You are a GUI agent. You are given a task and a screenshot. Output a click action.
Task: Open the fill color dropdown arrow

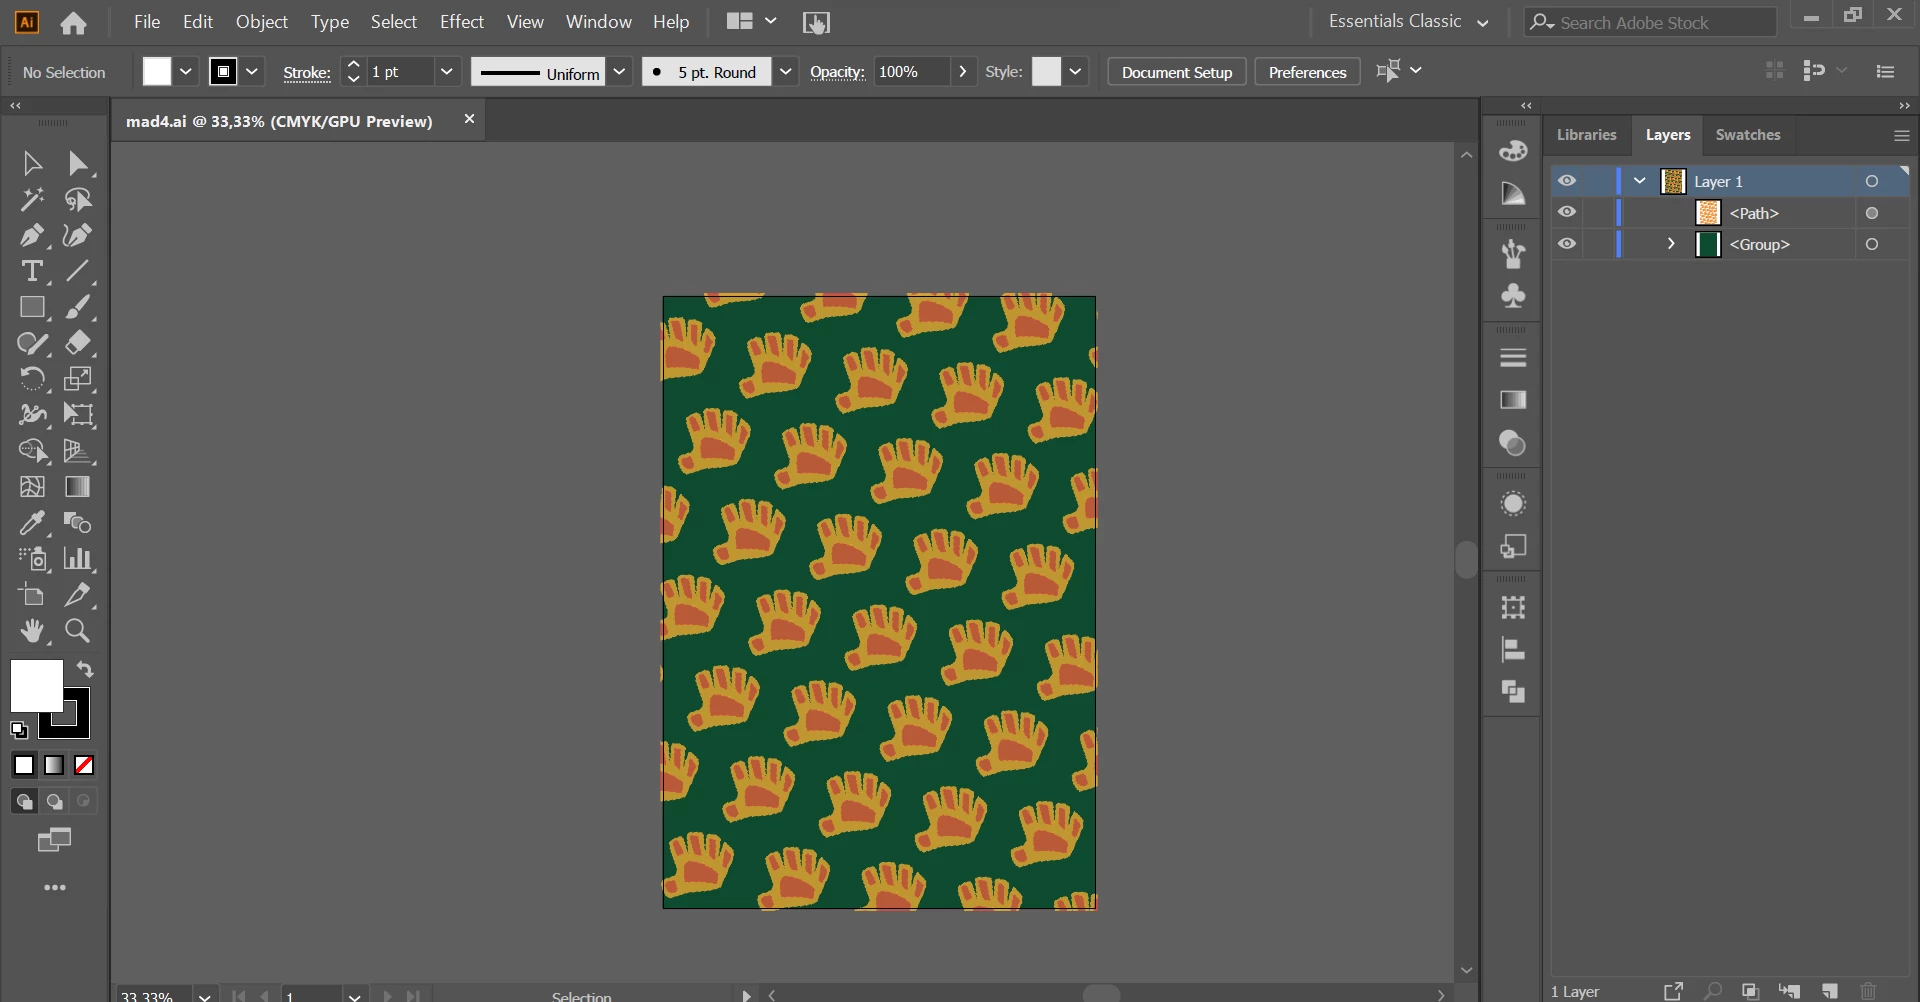pos(185,72)
